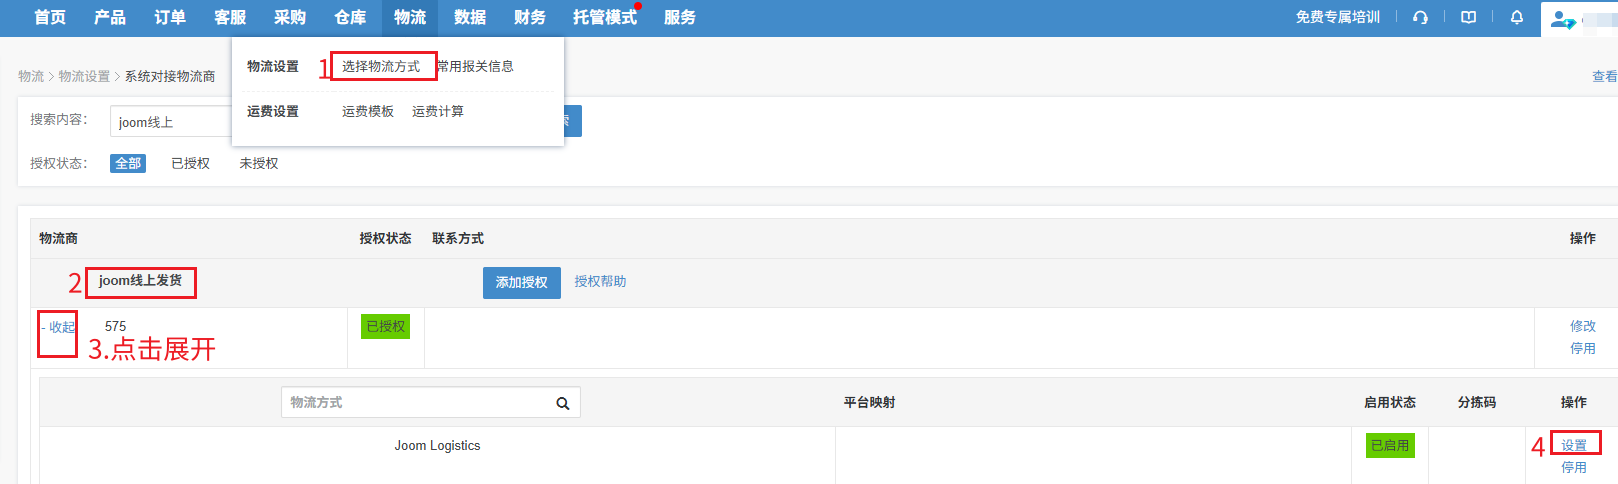Open the 授权帮助 link
The image size is (1618, 484).
click(x=600, y=281)
